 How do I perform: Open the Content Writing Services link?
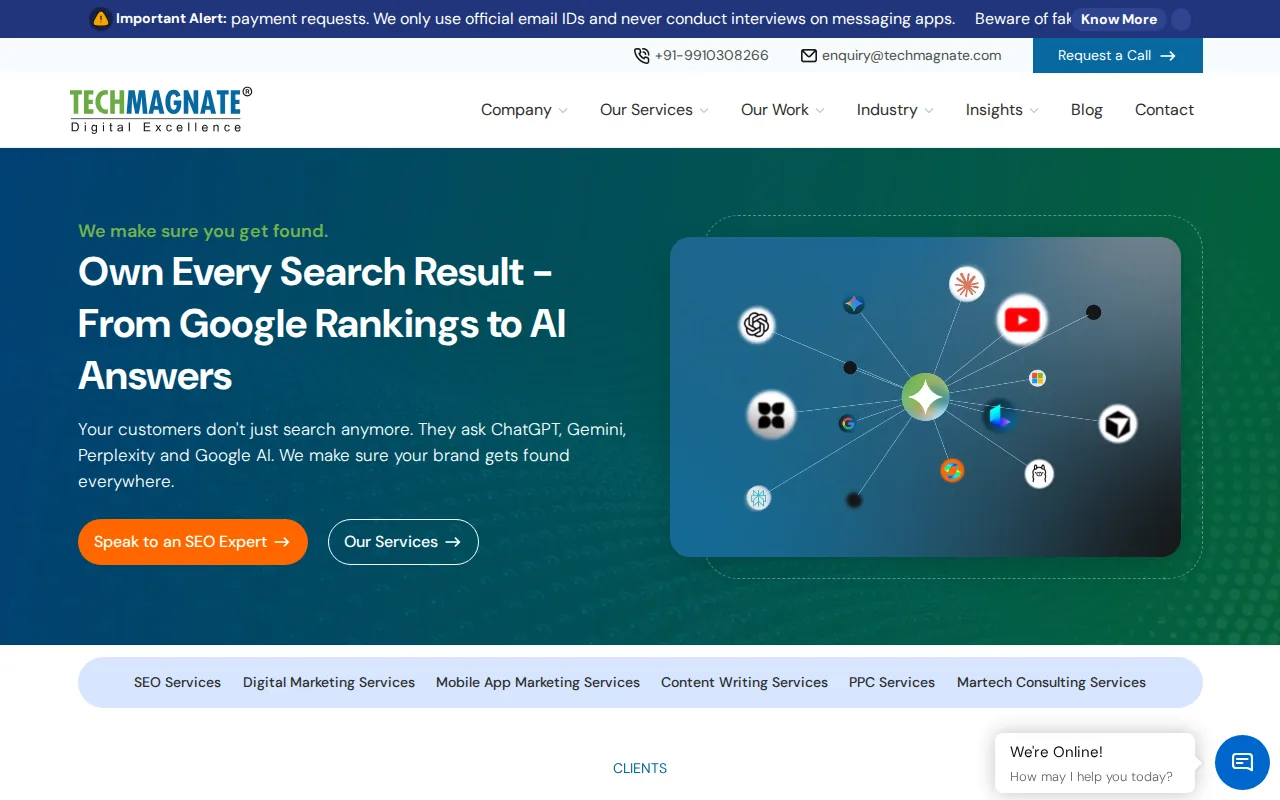744,682
